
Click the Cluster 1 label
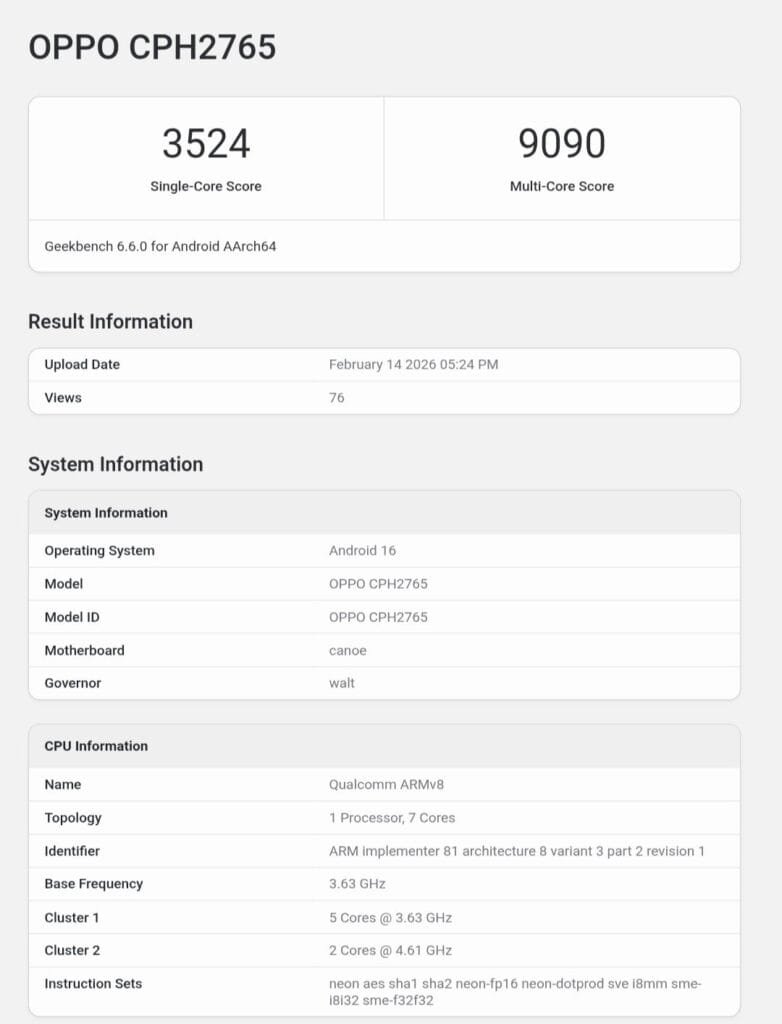pyautogui.click(x=72, y=918)
